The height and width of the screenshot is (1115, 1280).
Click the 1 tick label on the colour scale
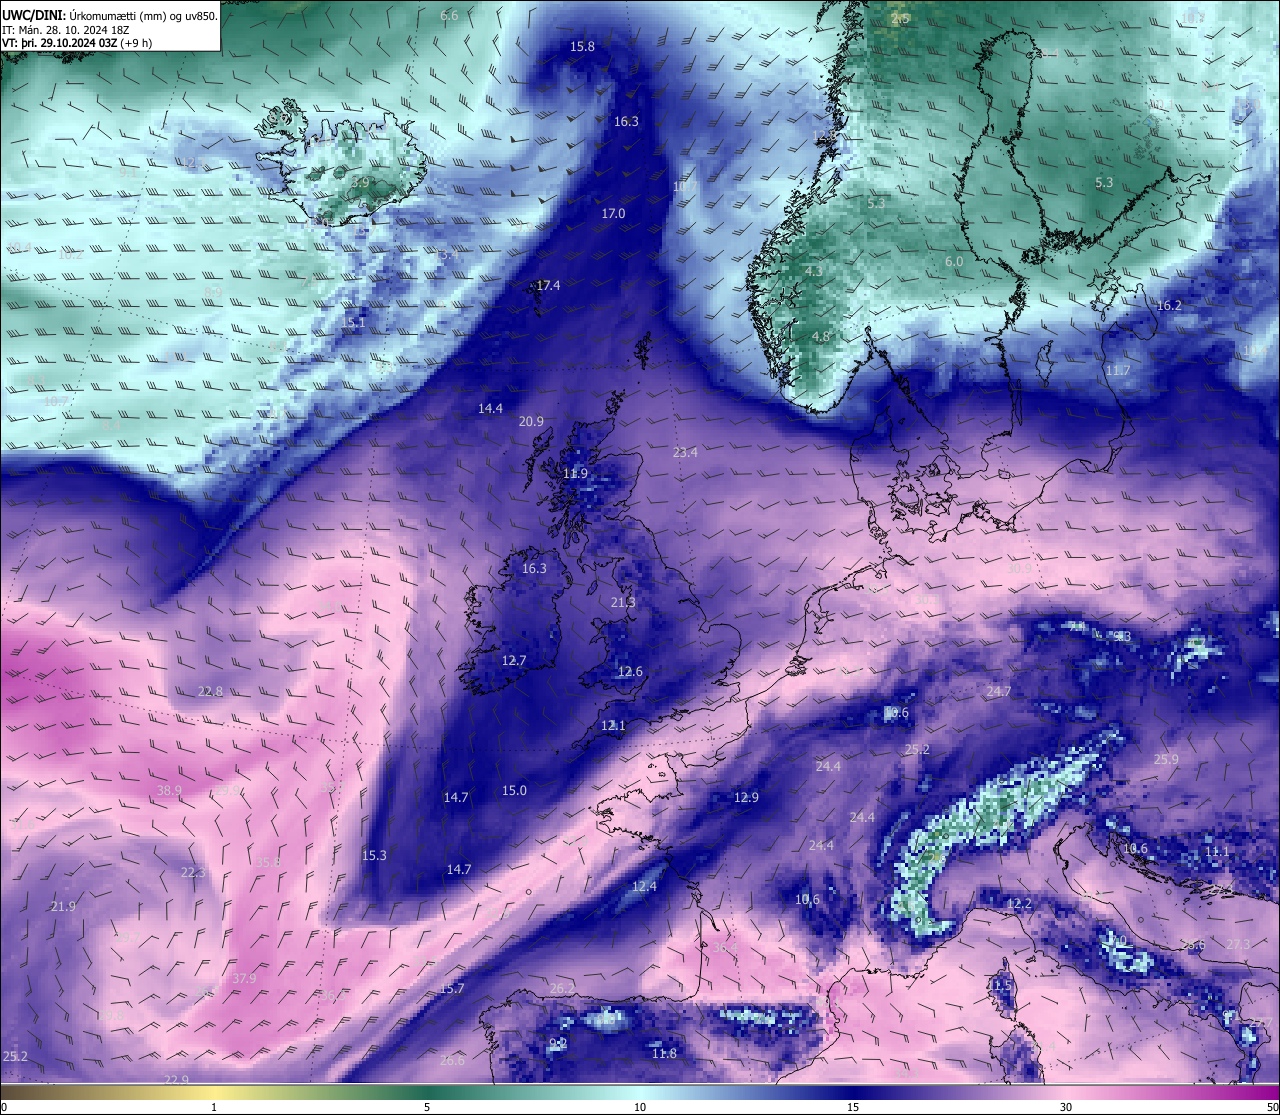coord(214,1107)
